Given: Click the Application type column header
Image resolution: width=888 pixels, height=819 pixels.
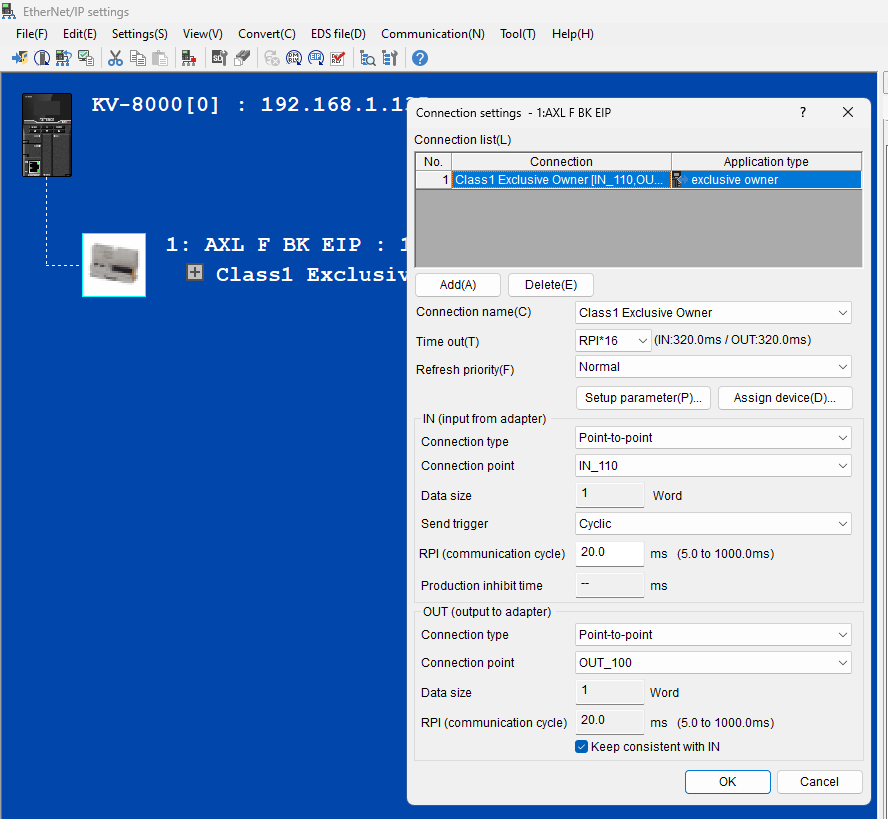Looking at the screenshot, I should click(766, 161).
